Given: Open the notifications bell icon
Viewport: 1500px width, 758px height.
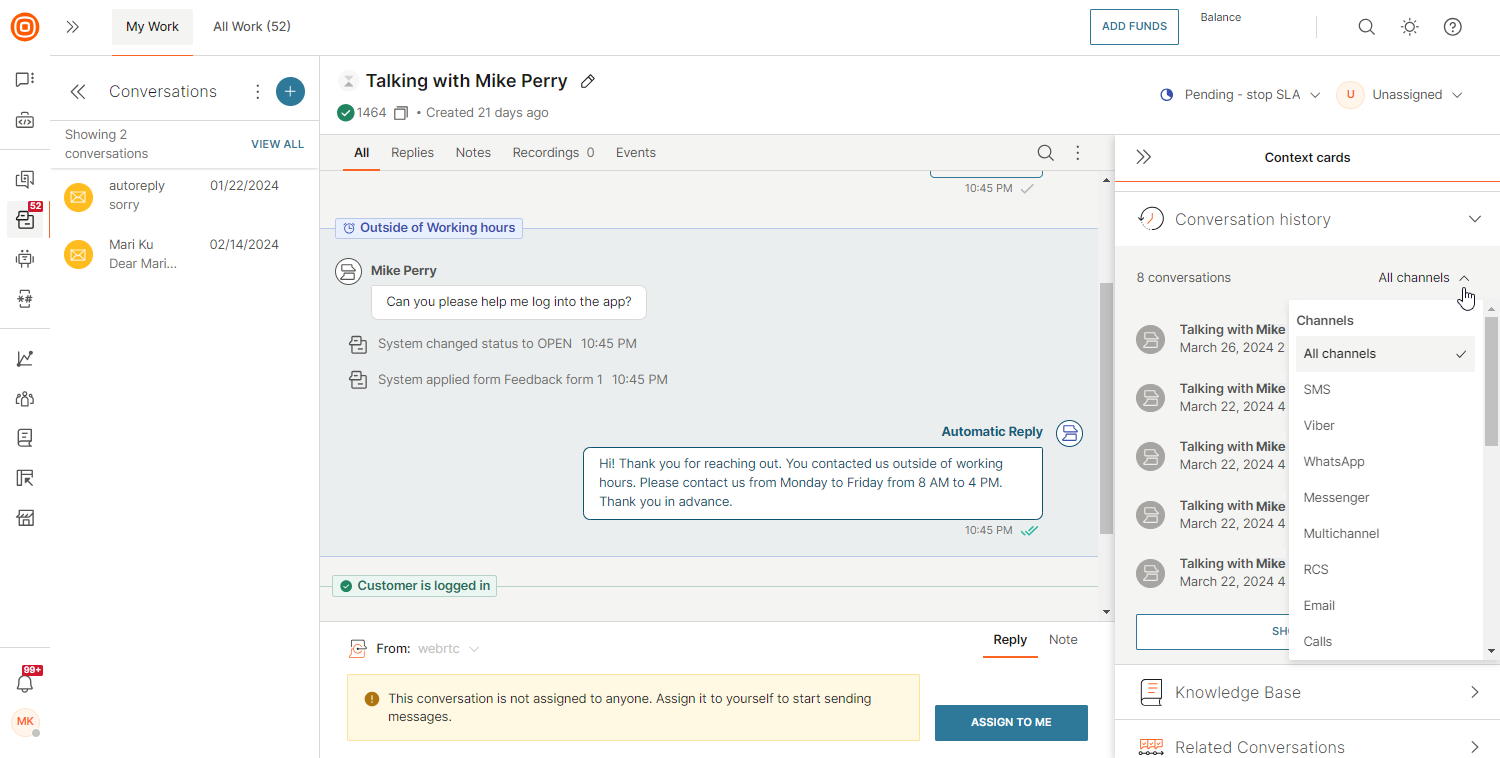Looking at the screenshot, I should 25,683.
